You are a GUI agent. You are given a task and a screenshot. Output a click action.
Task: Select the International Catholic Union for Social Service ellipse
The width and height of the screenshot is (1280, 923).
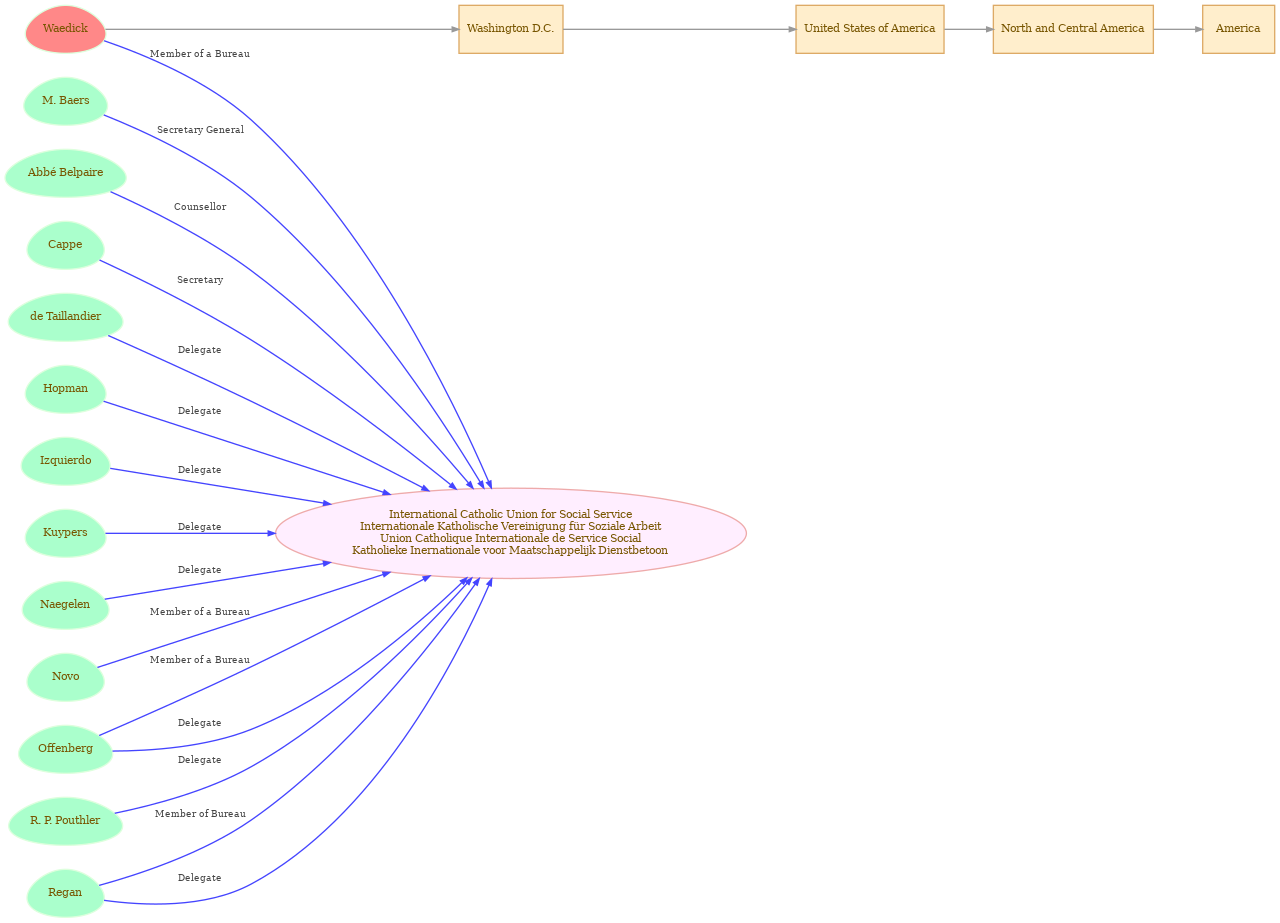tap(511, 533)
